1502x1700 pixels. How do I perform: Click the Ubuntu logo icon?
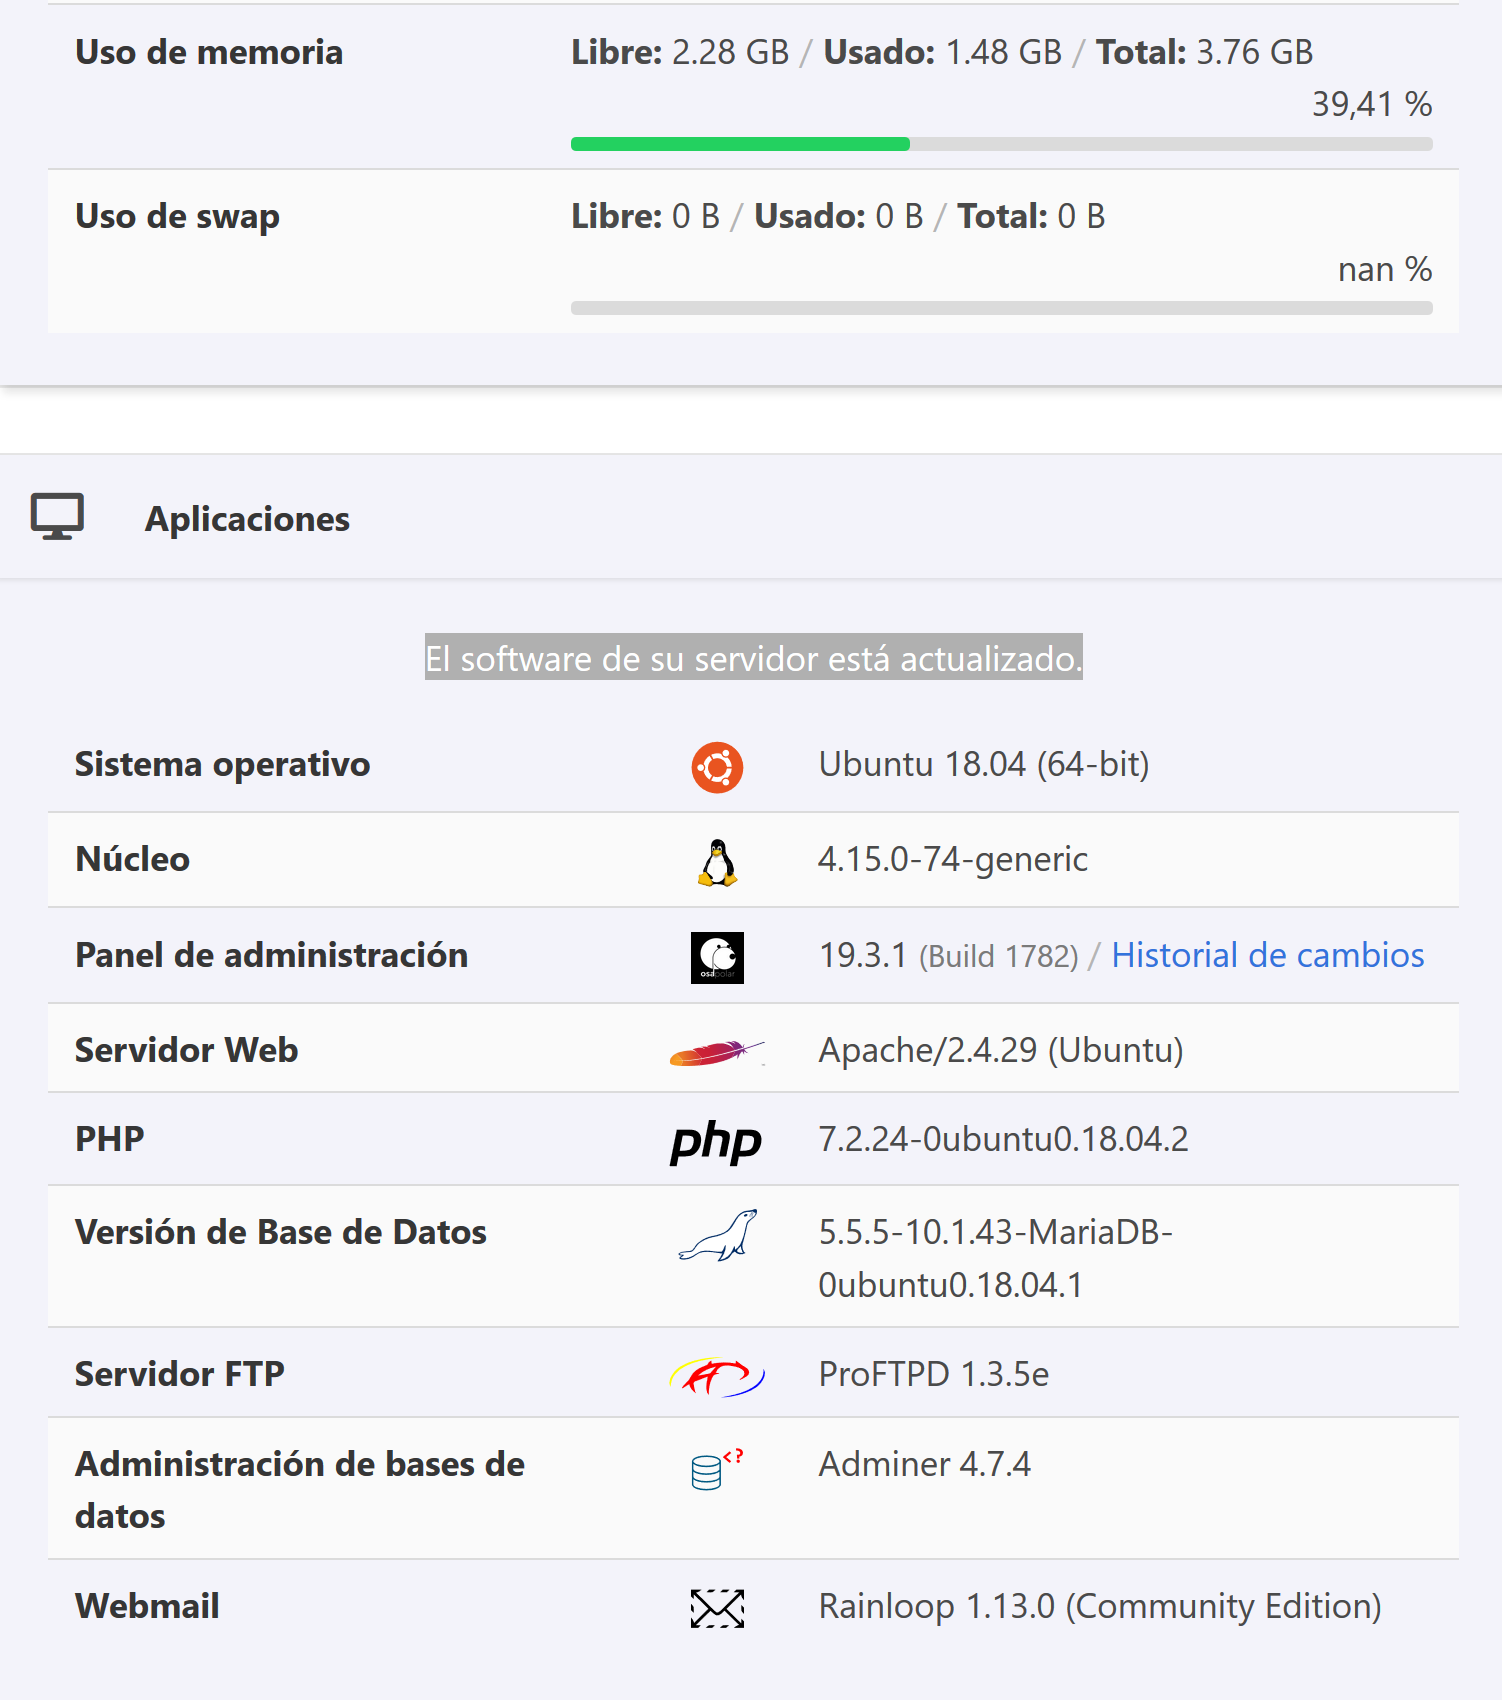pyautogui.click(x=717, y=767)
